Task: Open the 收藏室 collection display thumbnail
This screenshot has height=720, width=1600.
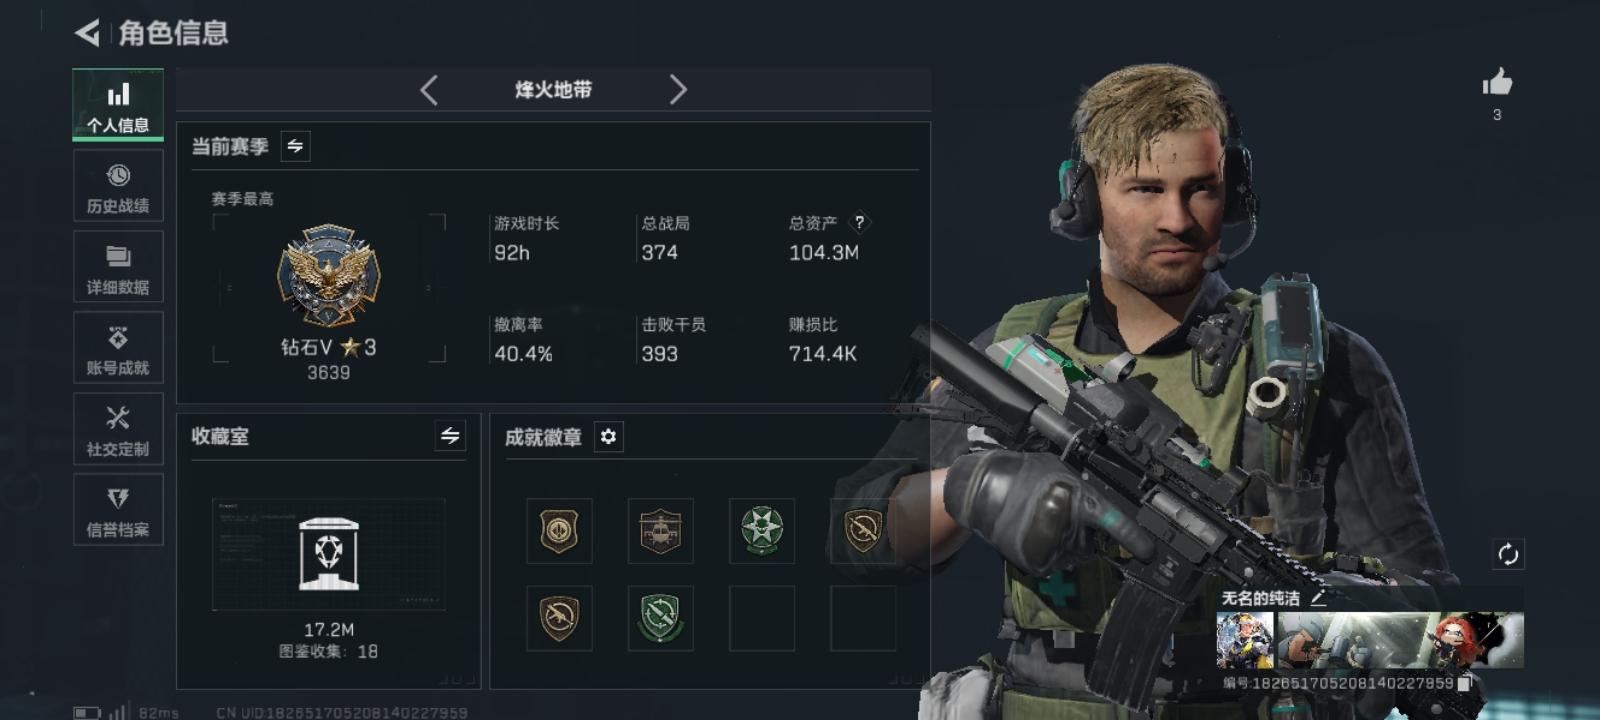Action: pos(329,554)
